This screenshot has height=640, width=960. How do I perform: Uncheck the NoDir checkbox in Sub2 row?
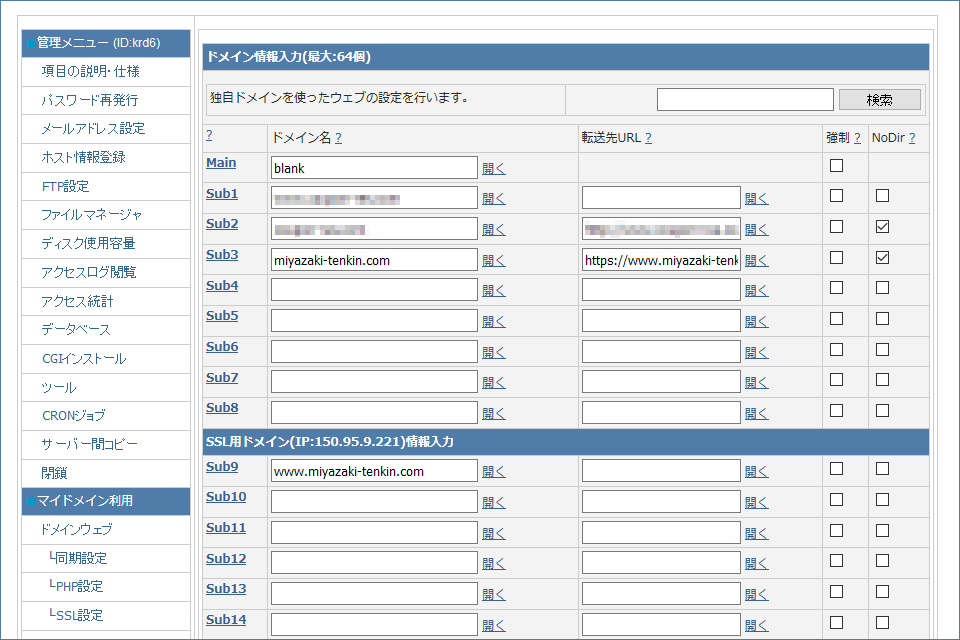point(882,227)
